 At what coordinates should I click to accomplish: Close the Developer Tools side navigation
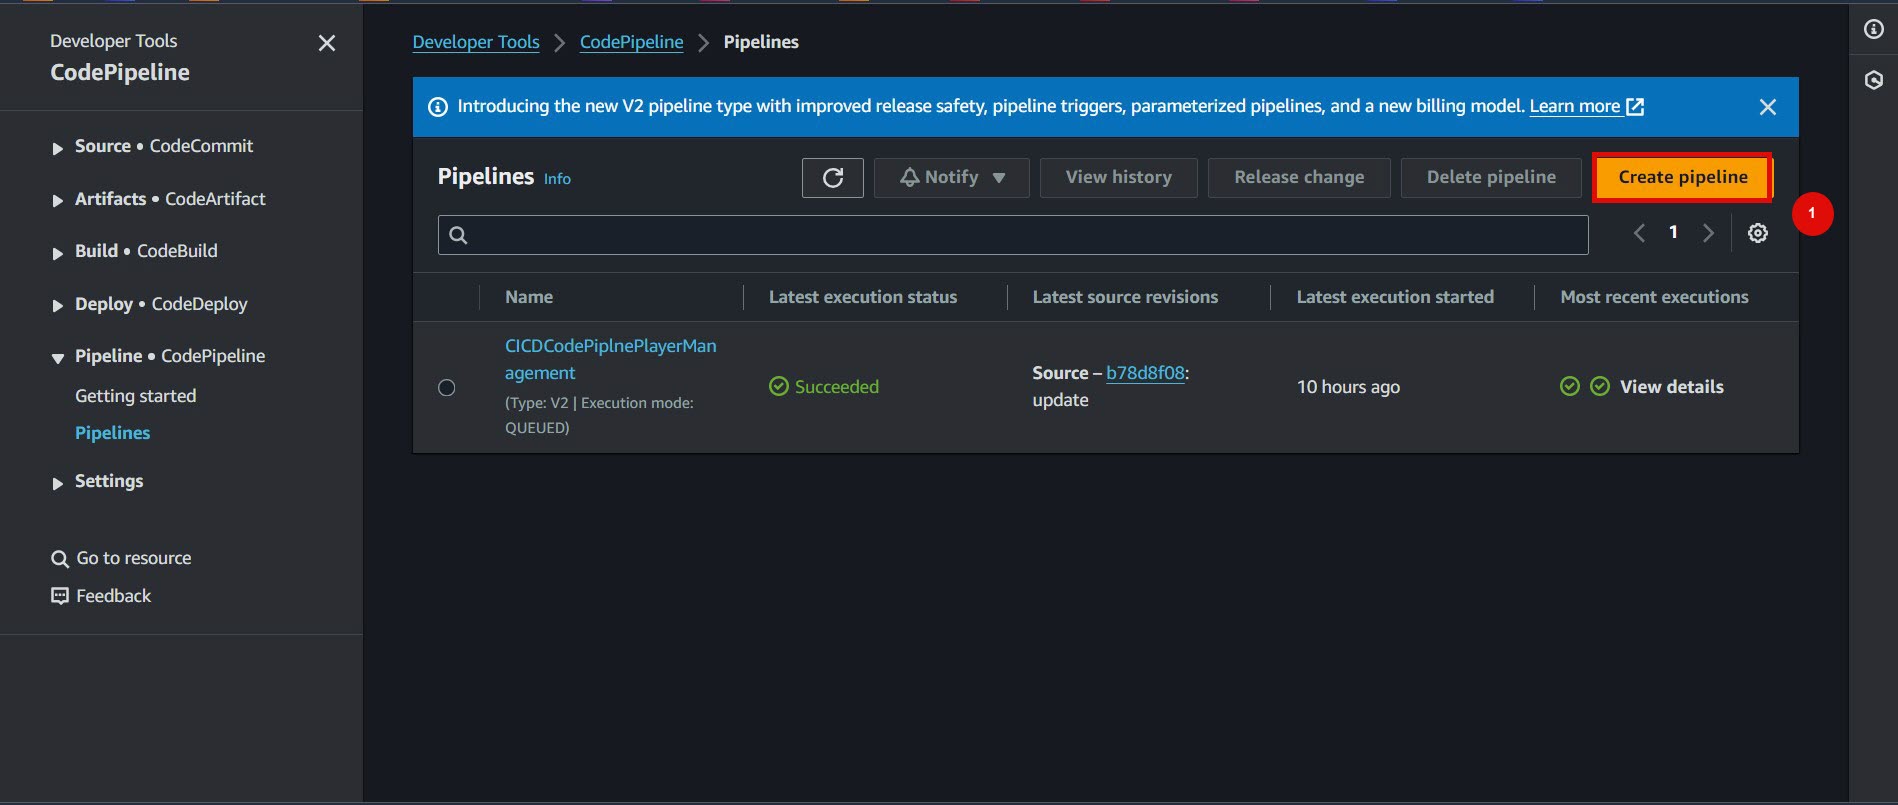pos(327,43)
